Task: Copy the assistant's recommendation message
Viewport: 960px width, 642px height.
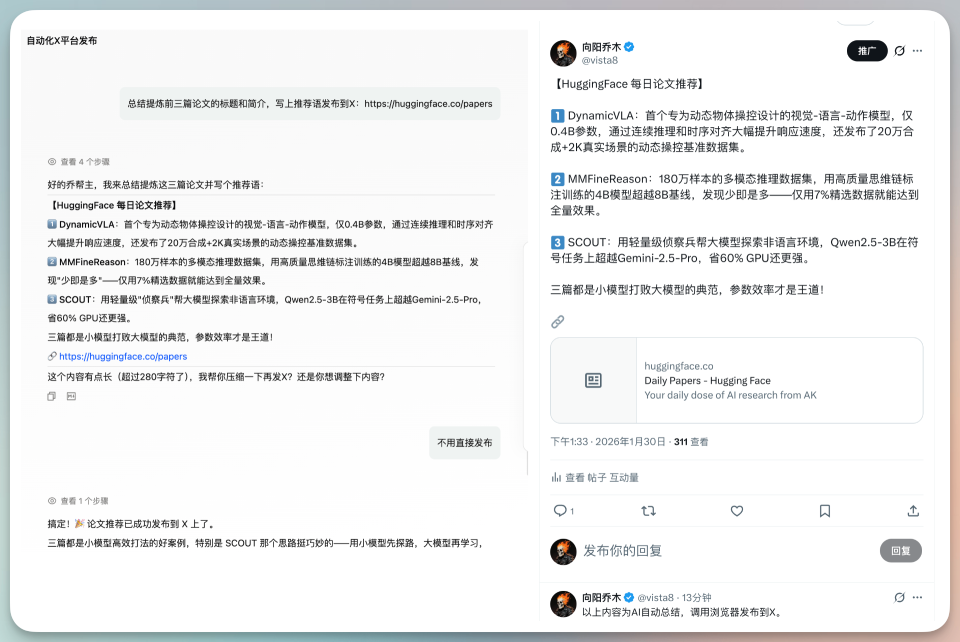Action: pyautogui.click(x=50, y=396)
